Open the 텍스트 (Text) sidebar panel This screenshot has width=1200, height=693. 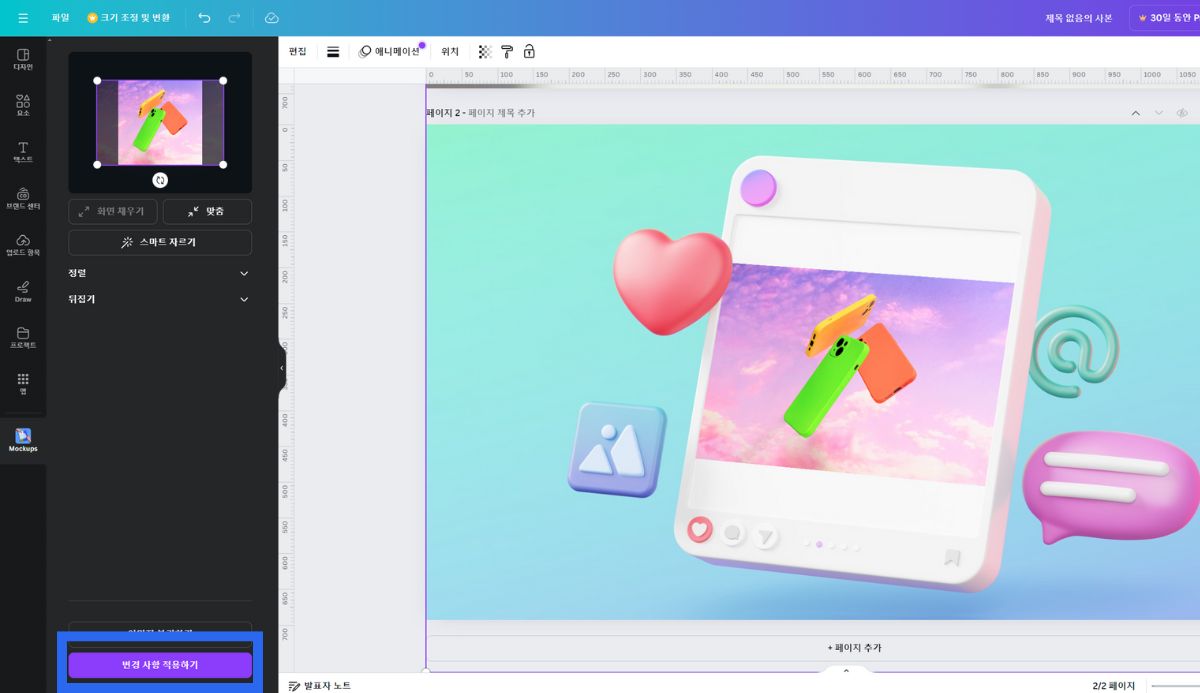coord(23,152)
